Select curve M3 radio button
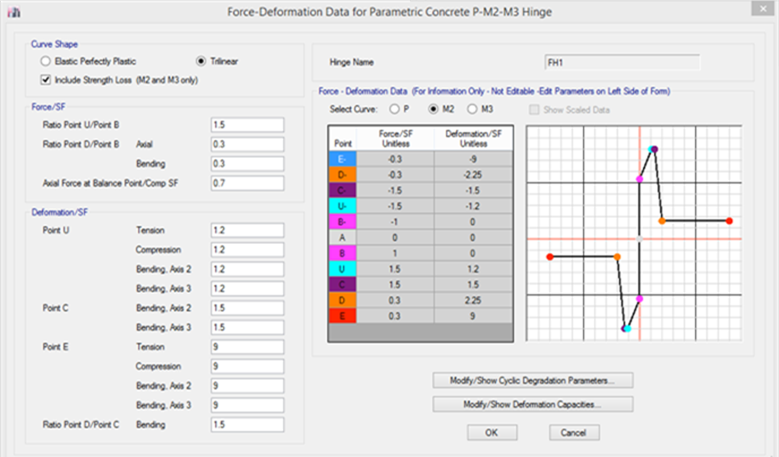The image size is (779, 457). (472, 109)
